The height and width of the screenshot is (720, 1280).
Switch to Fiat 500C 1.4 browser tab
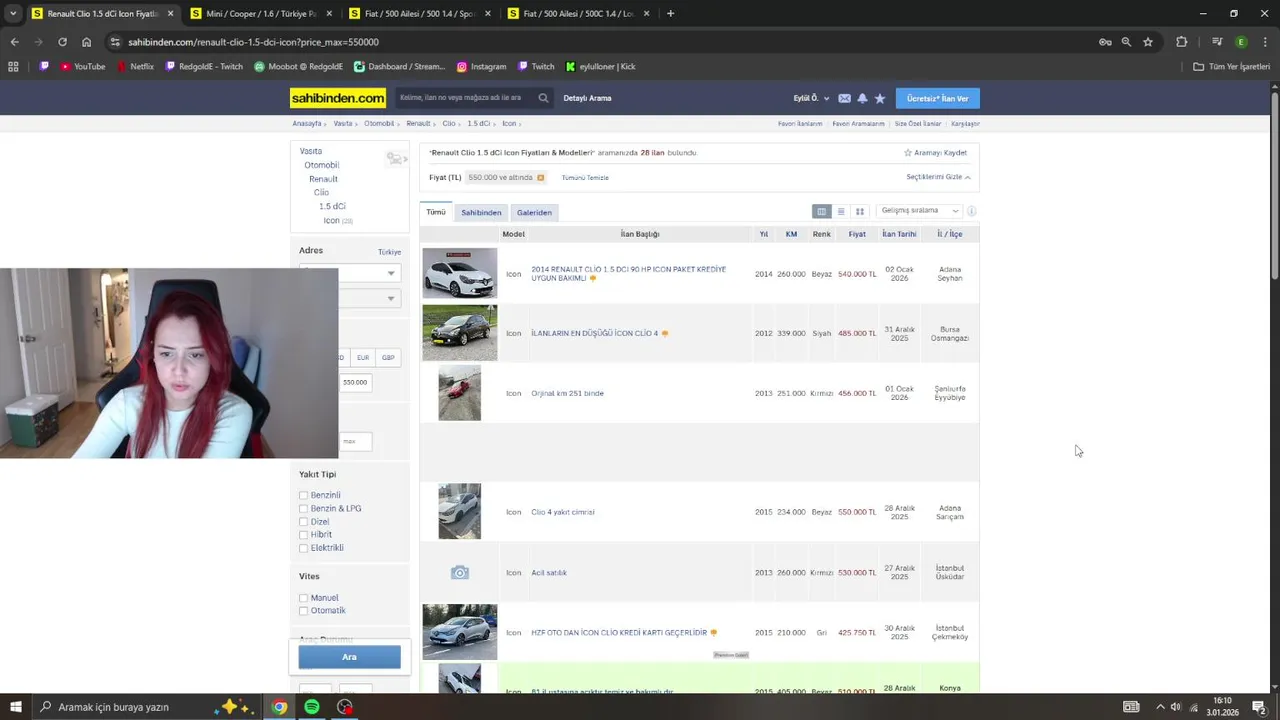coord(577,14)
